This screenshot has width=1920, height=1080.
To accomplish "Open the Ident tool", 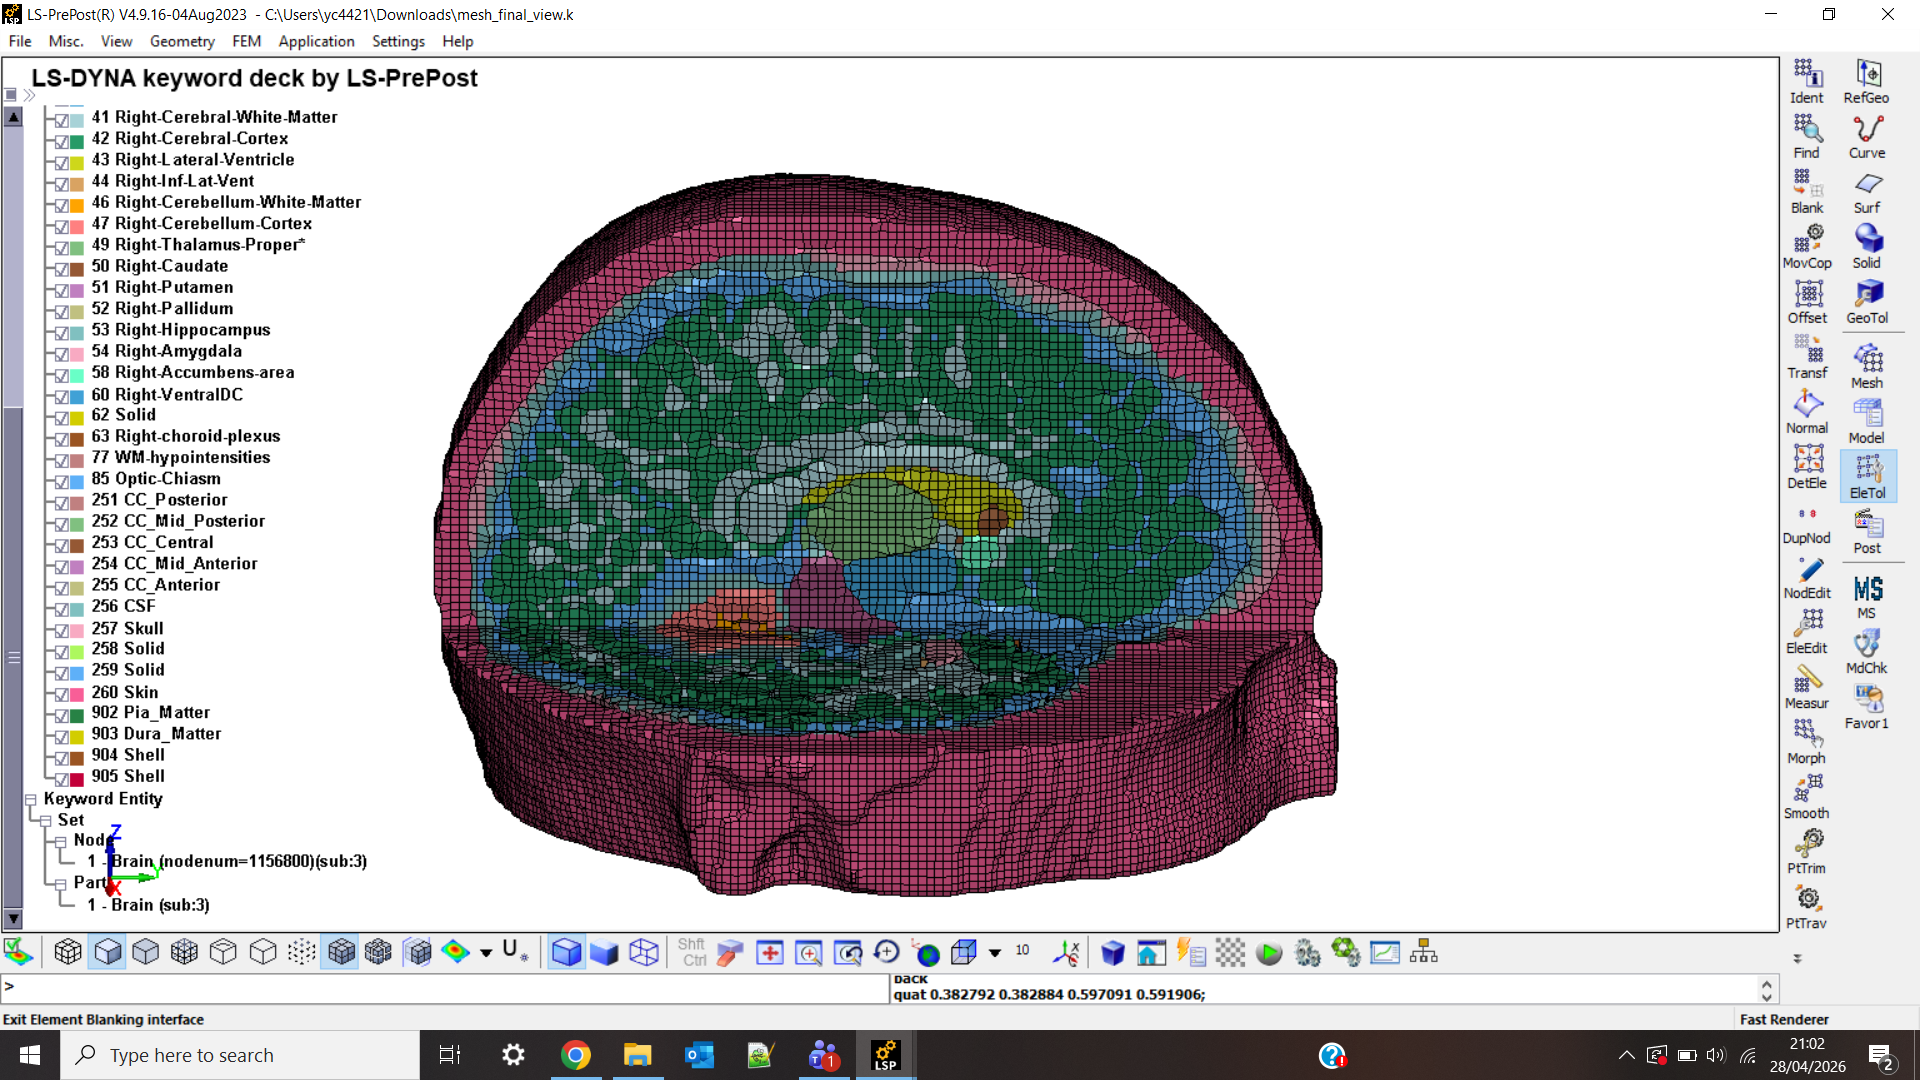I will [x=1807, y=81].
